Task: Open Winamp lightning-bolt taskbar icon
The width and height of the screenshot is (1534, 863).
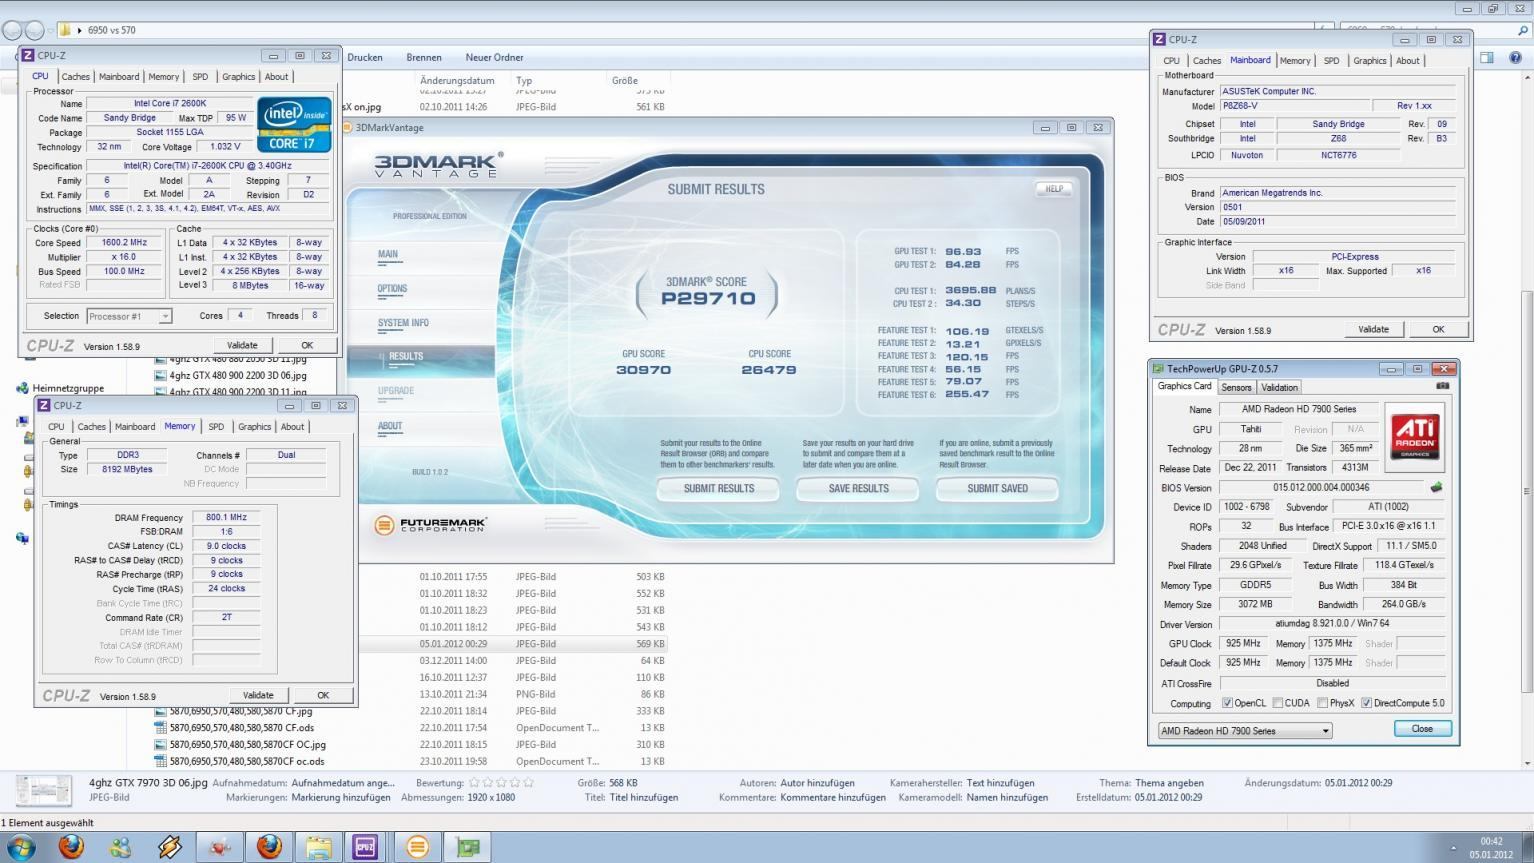Action: point(170,848)
